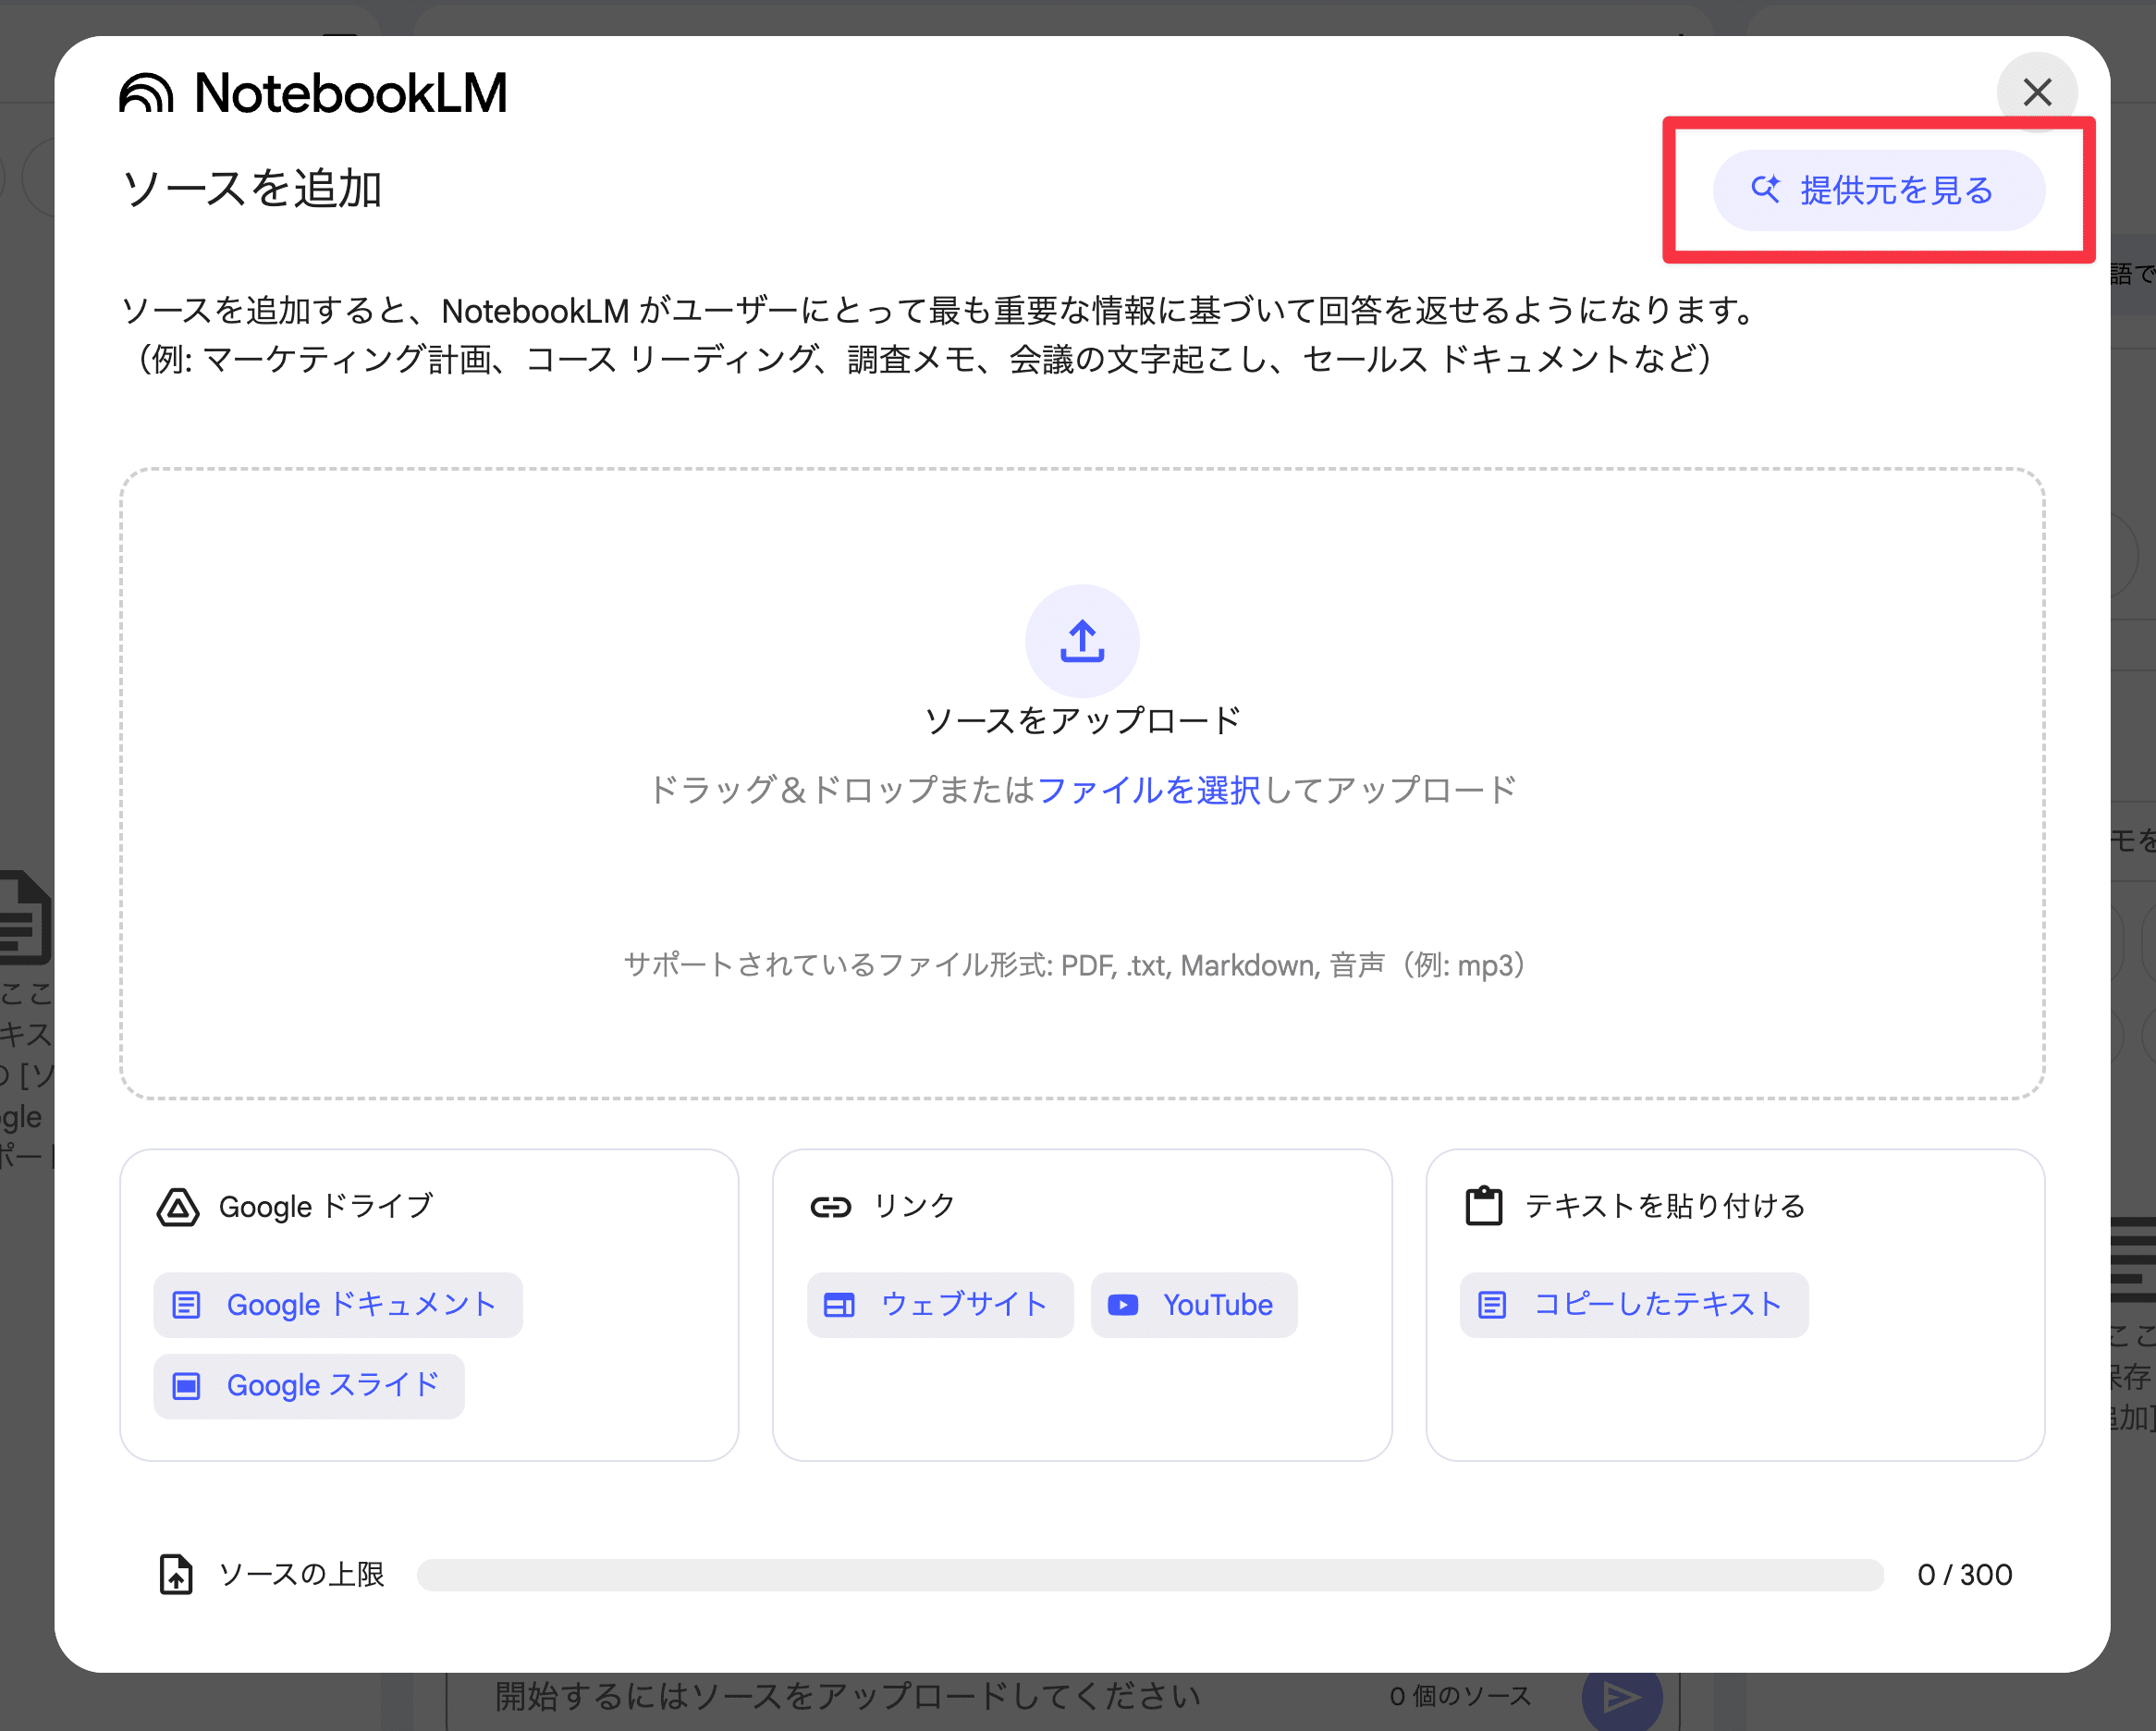
Task: Choose Google ドキュメント source option
Action: tap(338, 1304)
